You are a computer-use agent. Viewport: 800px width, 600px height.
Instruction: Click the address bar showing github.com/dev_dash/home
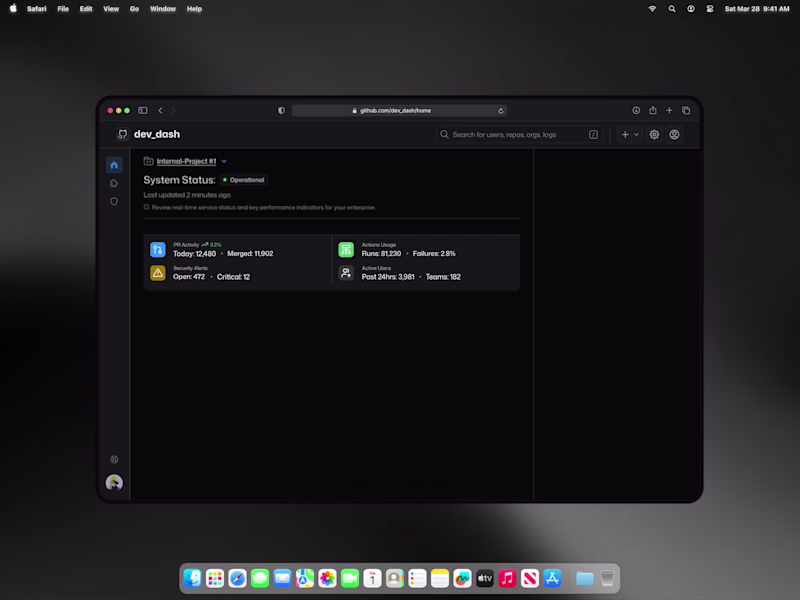tap(399, 110)
